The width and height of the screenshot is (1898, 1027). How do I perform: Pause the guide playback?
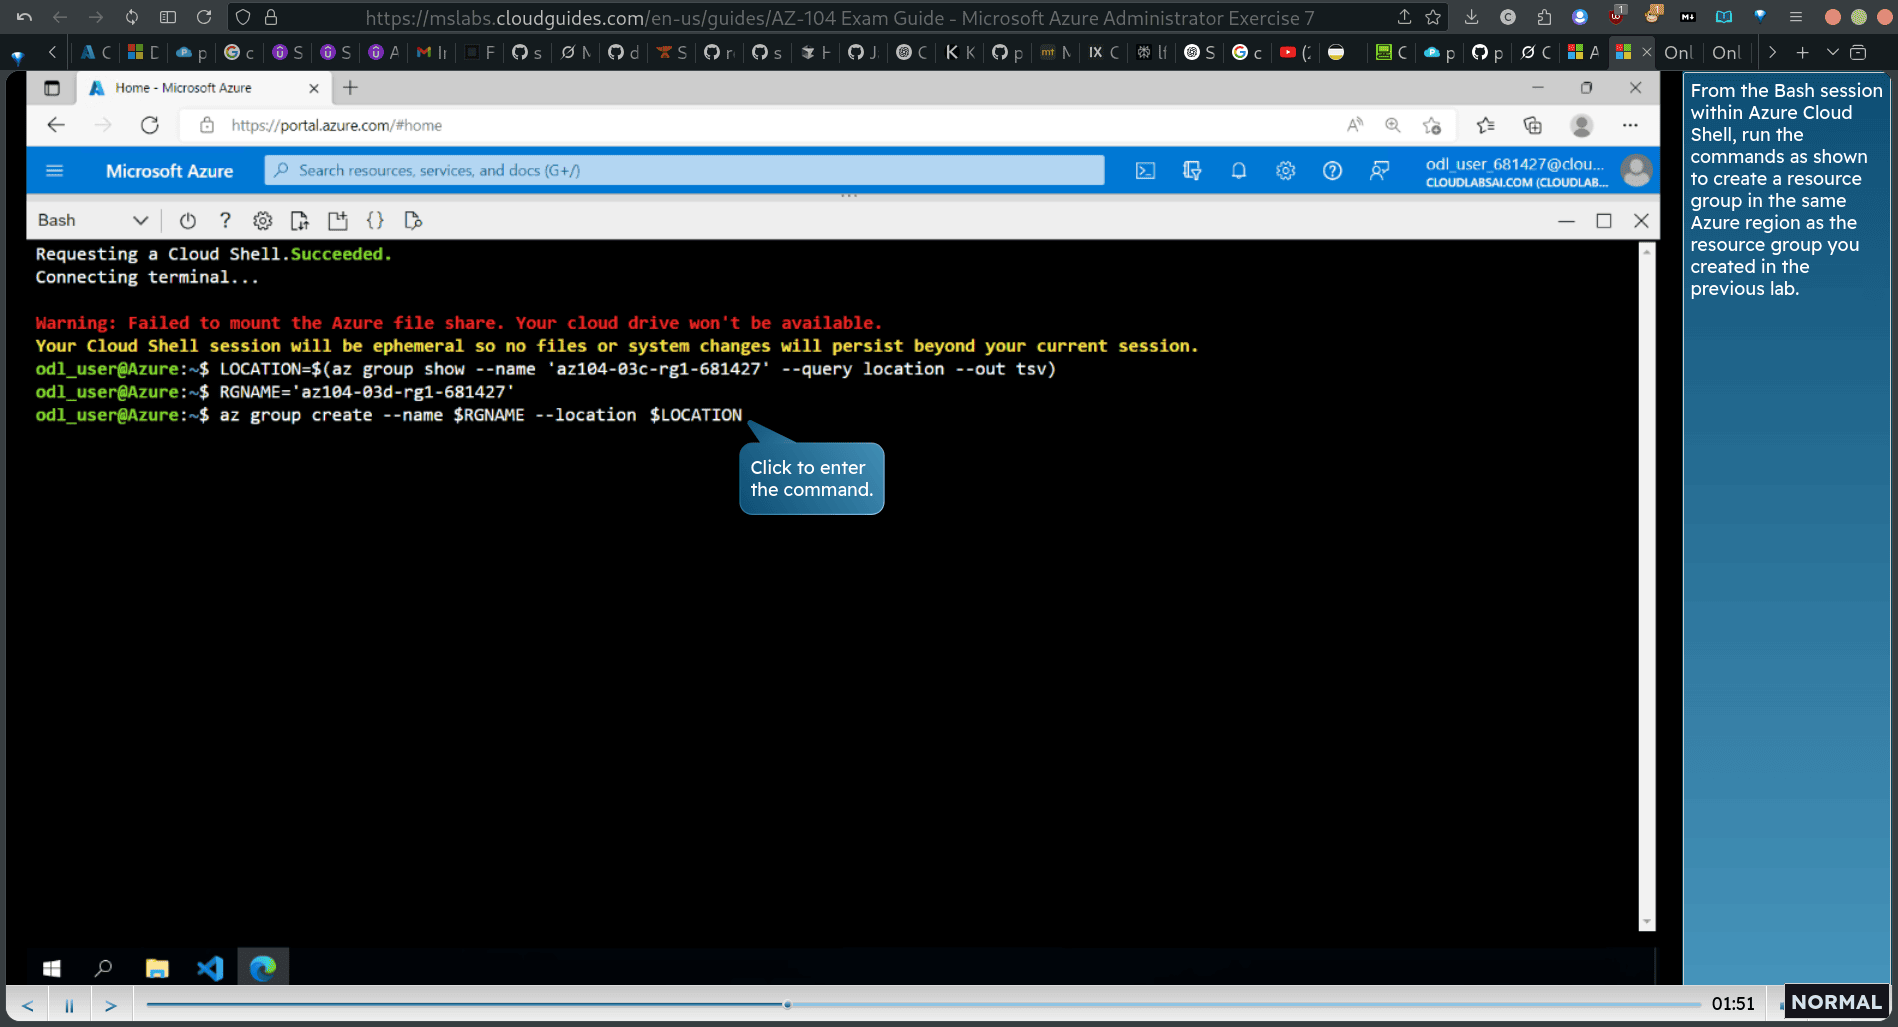69,1005
